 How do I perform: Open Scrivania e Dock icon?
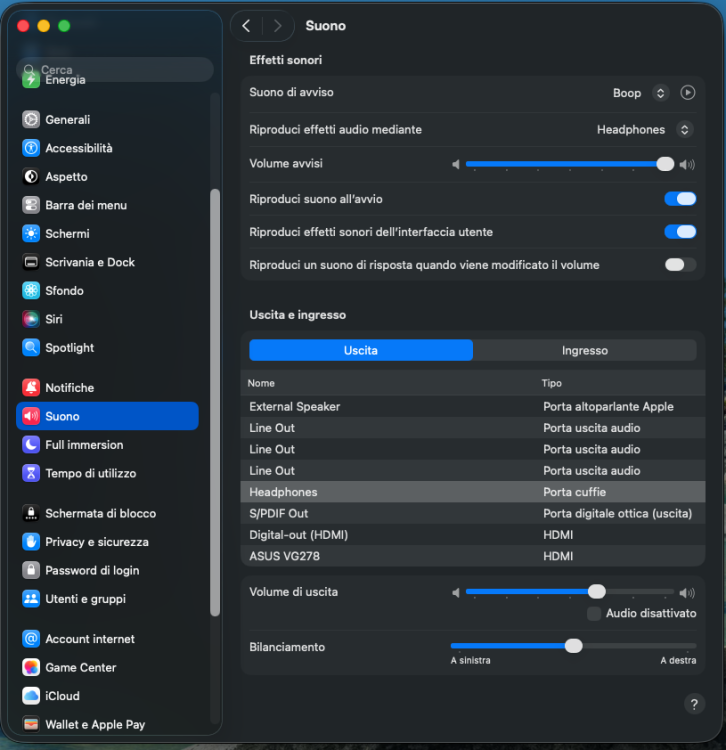tap(31, 262)
